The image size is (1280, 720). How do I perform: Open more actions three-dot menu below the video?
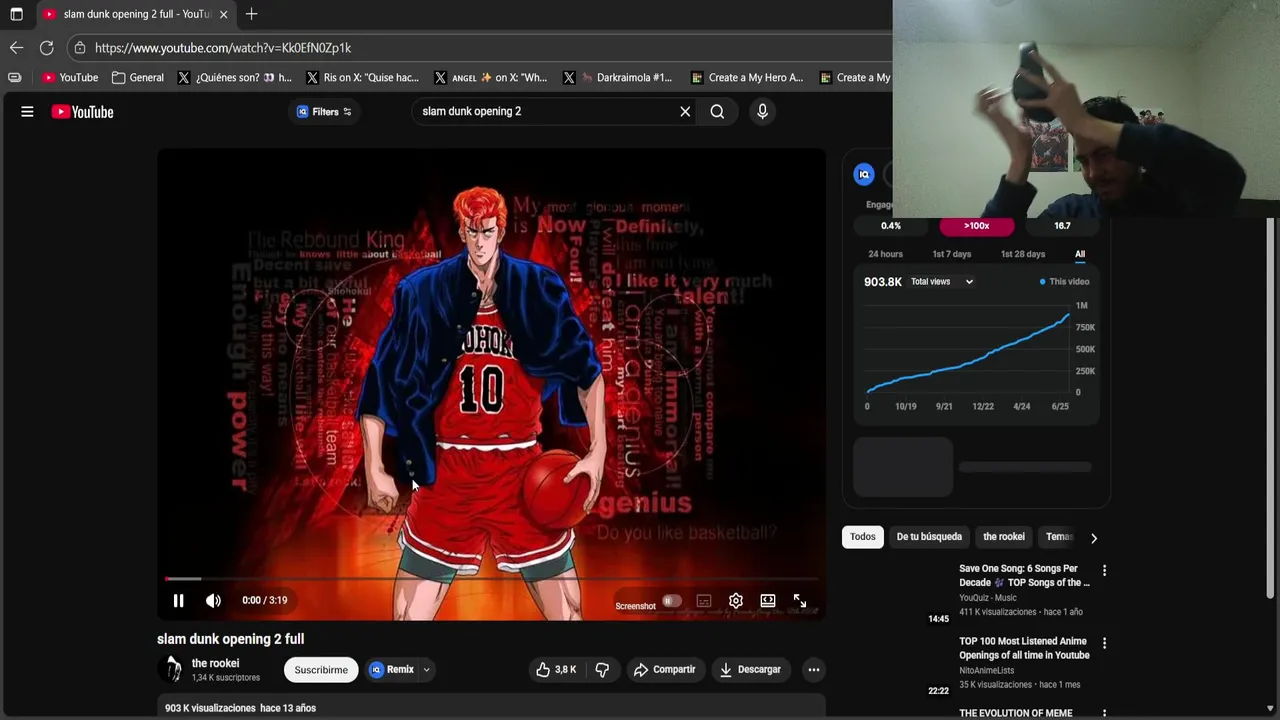814,669
